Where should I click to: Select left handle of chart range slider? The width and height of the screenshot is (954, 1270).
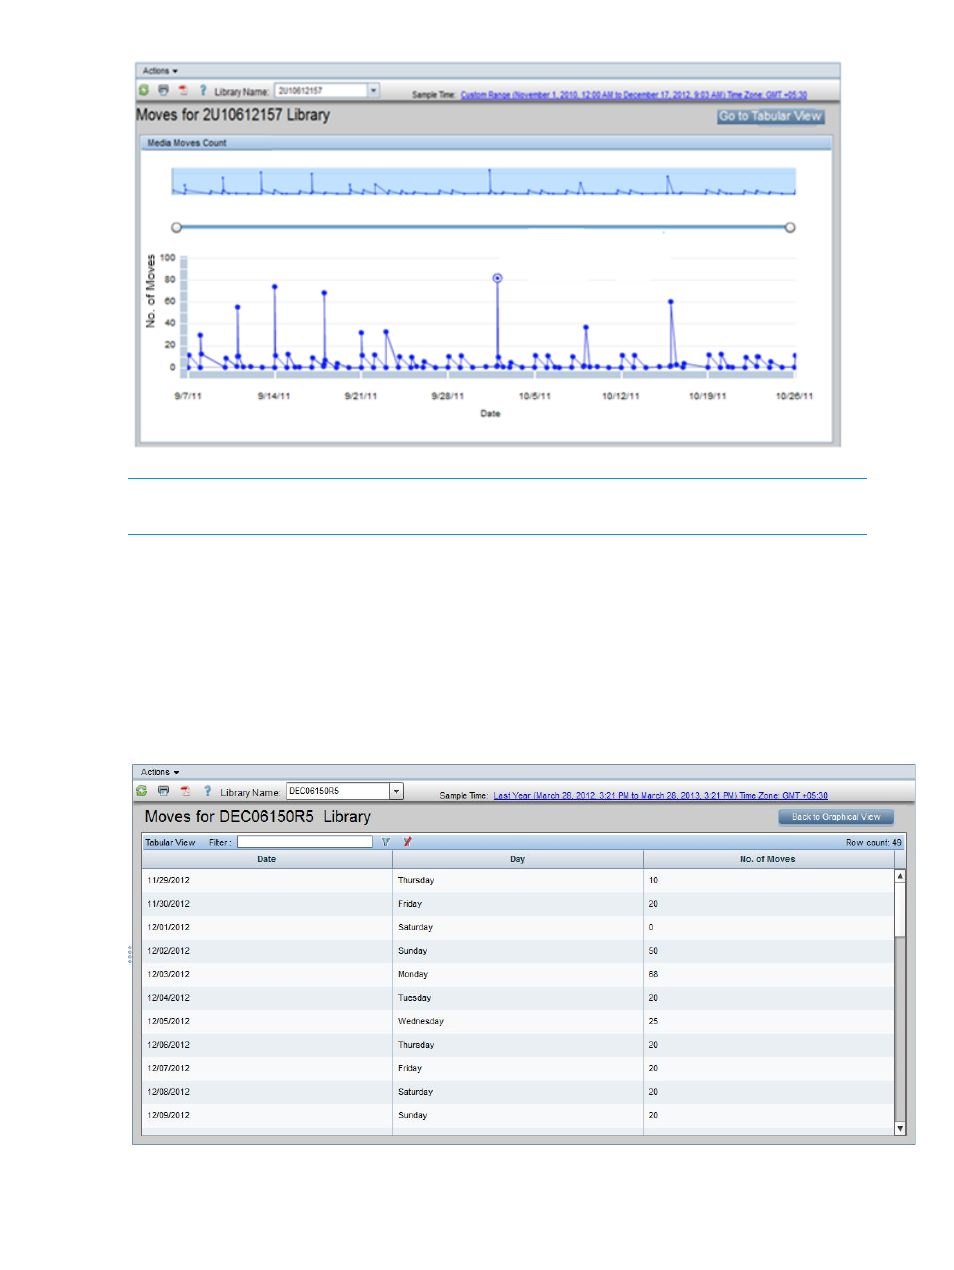[177, 228]
